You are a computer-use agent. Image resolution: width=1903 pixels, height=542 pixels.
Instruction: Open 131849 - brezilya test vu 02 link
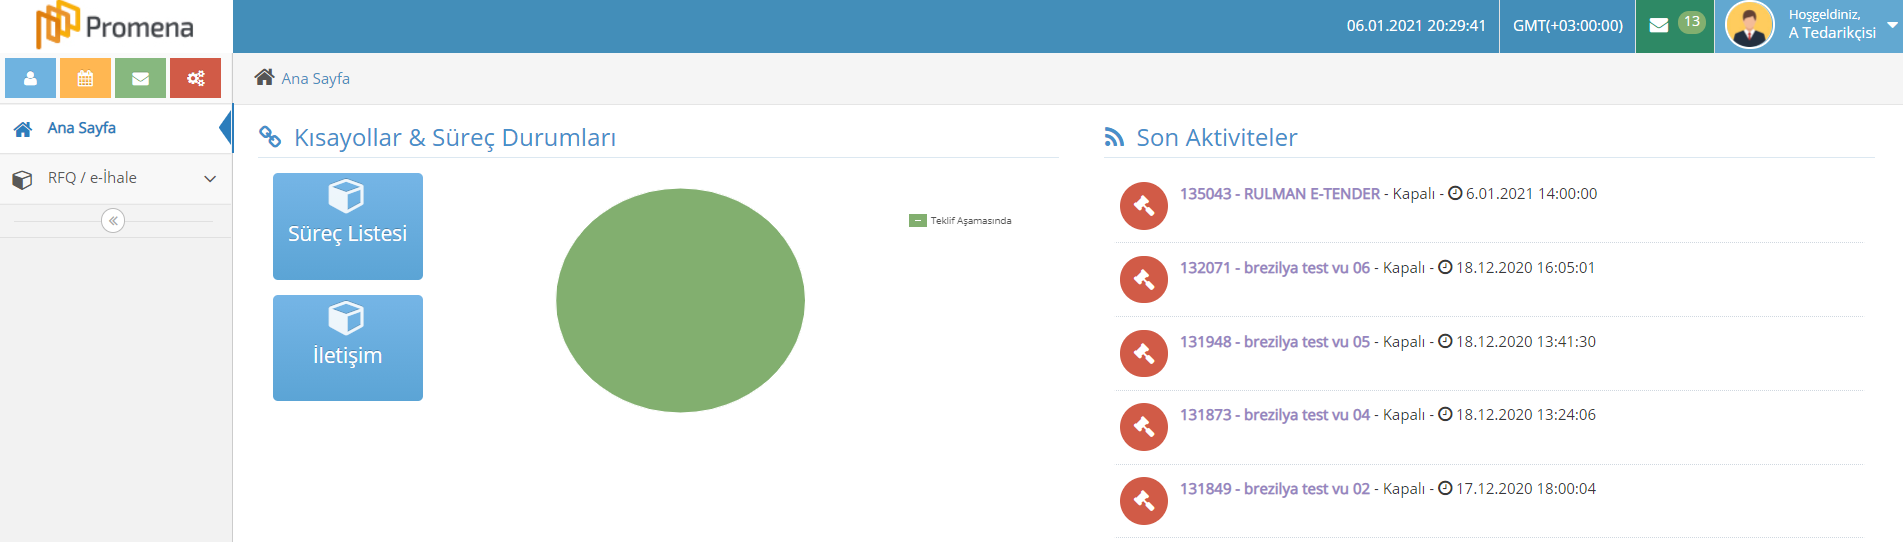click(x=1275, y=489)
